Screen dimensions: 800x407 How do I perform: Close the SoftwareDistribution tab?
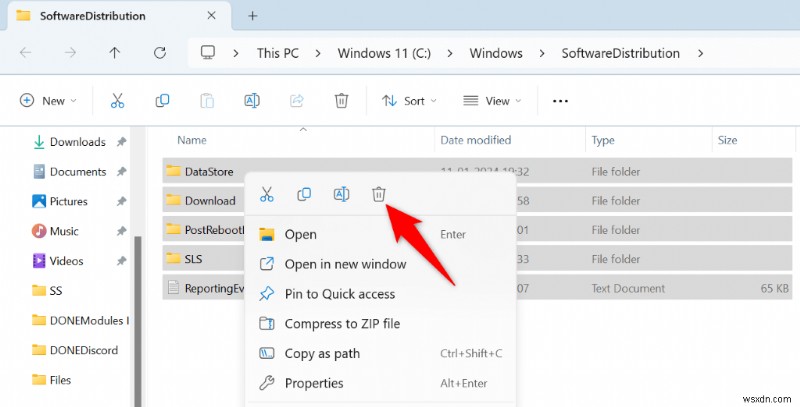pos(211,16)
